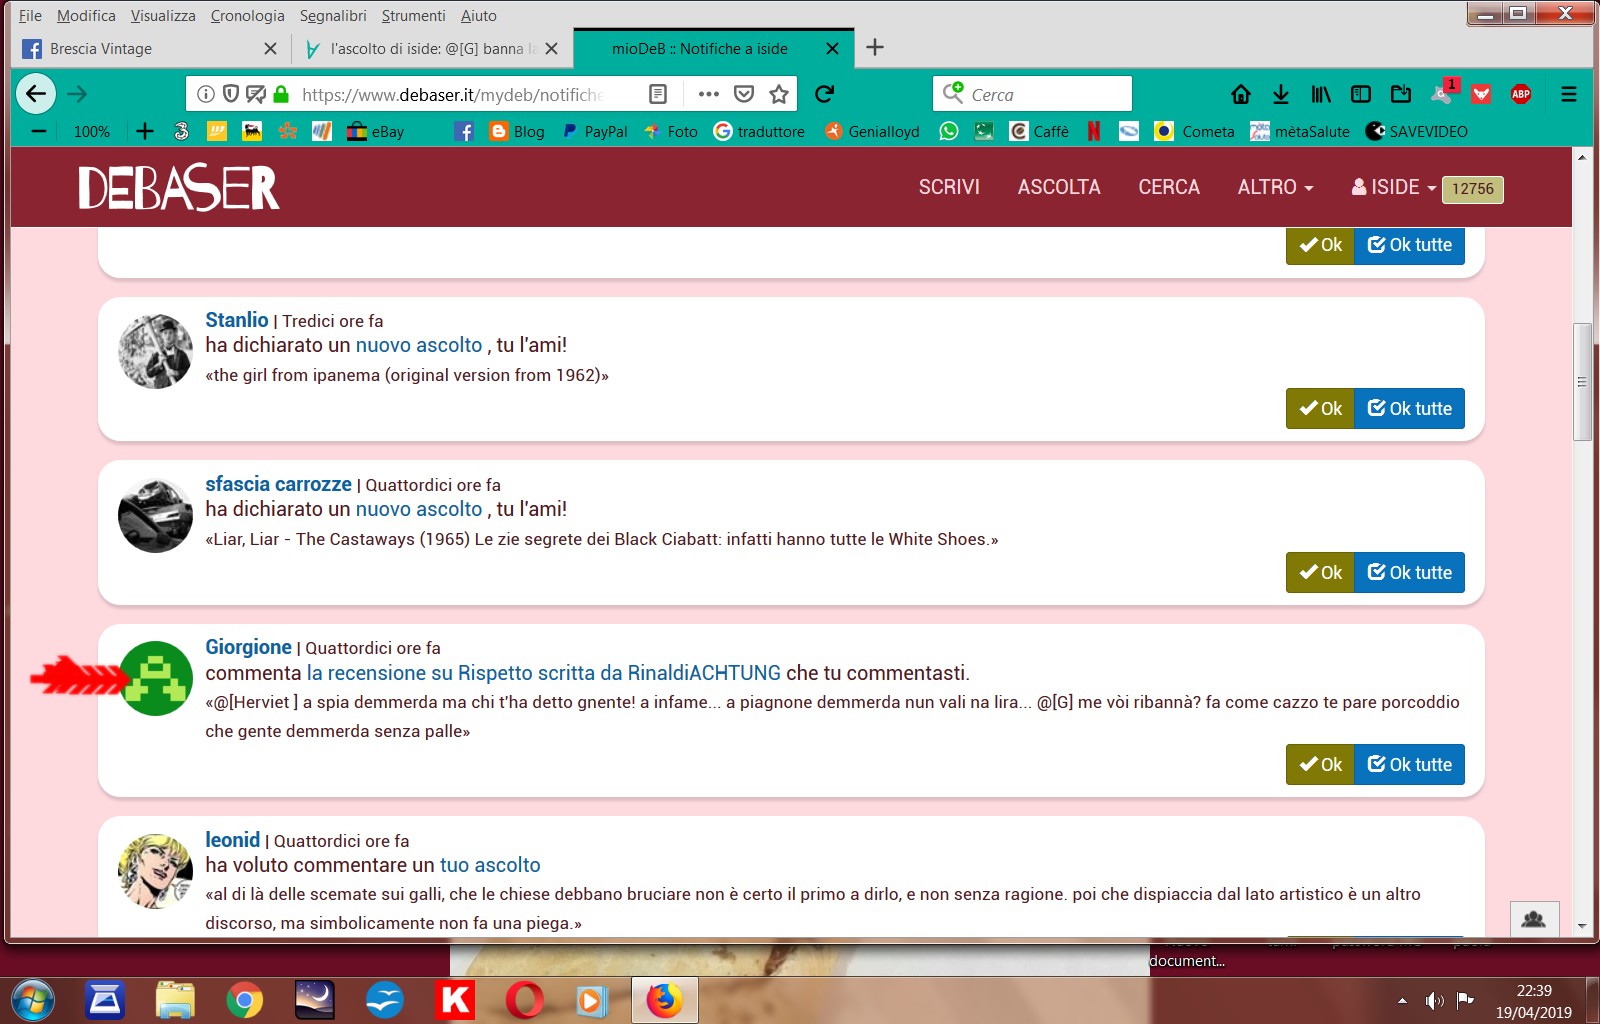Screen dimensions: 1600x1024
Task: Toggle reader view icon in address bar
Action: [658, 94]
